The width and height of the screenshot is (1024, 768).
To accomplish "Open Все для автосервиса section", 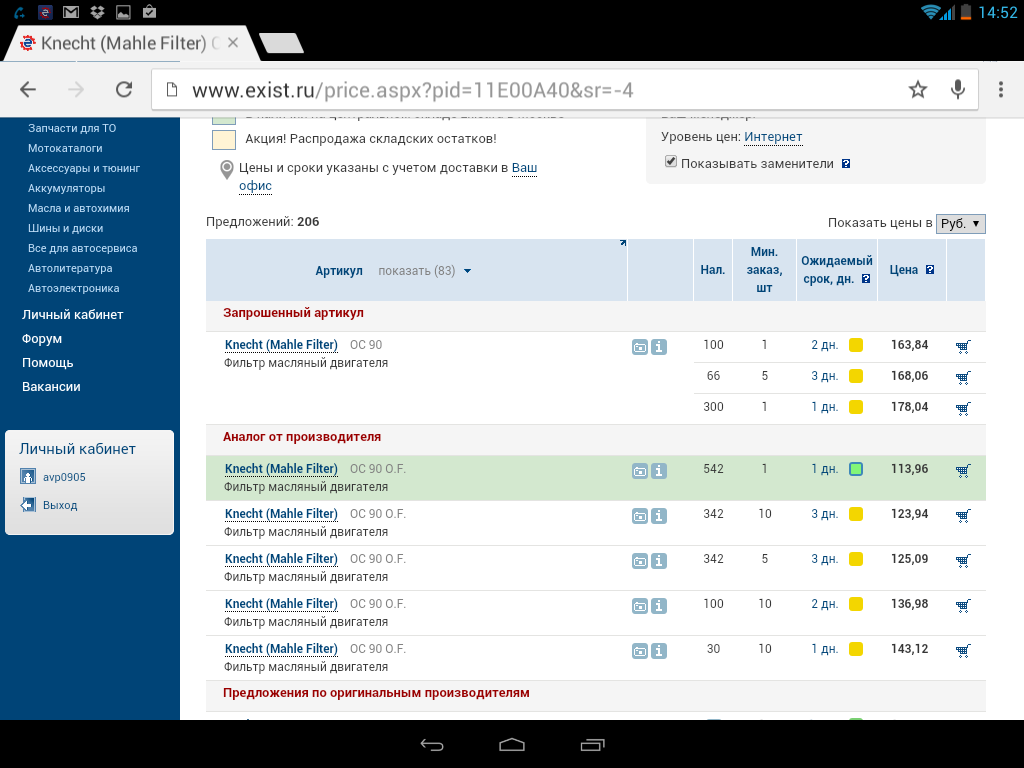I will [x=82, y=248].
